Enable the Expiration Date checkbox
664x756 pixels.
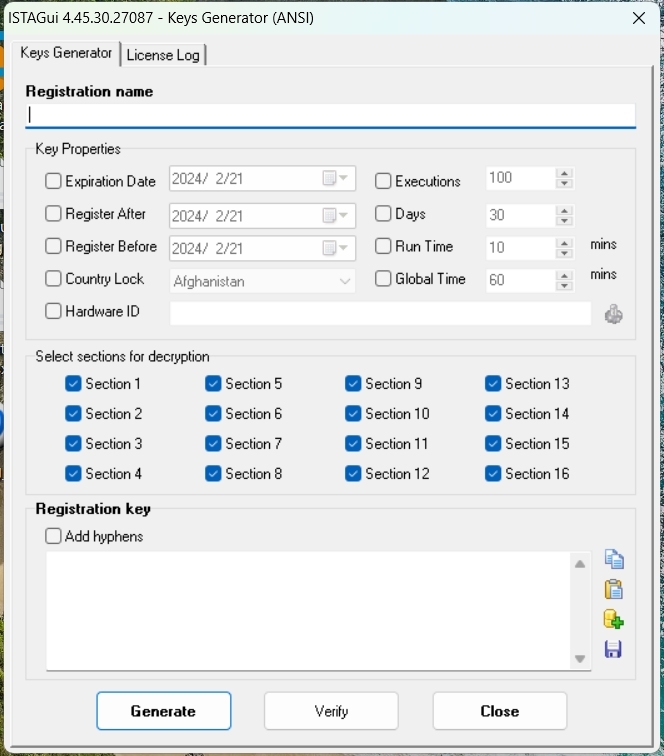click(53, 181)
